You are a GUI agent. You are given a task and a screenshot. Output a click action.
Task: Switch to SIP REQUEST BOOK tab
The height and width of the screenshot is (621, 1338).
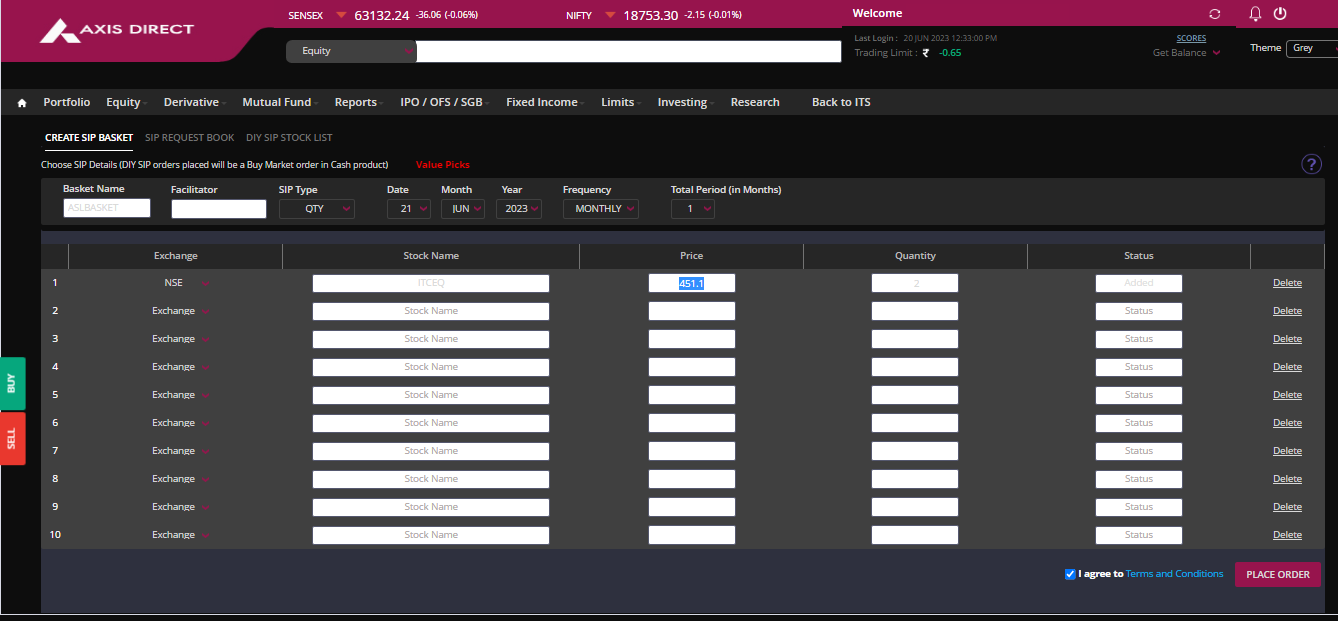pos(189,138)
